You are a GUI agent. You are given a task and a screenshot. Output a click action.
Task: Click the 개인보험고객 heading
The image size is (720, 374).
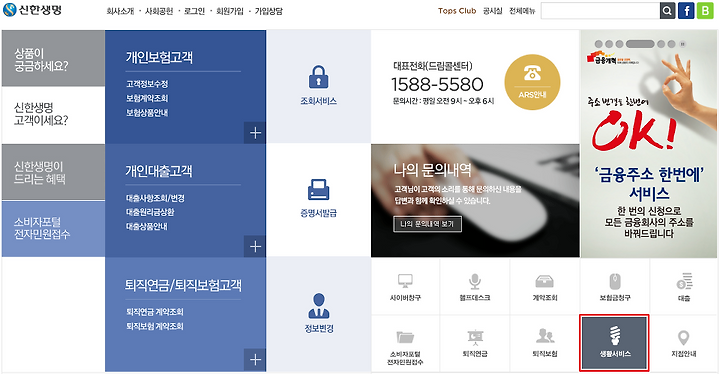(x=159, y=57)
